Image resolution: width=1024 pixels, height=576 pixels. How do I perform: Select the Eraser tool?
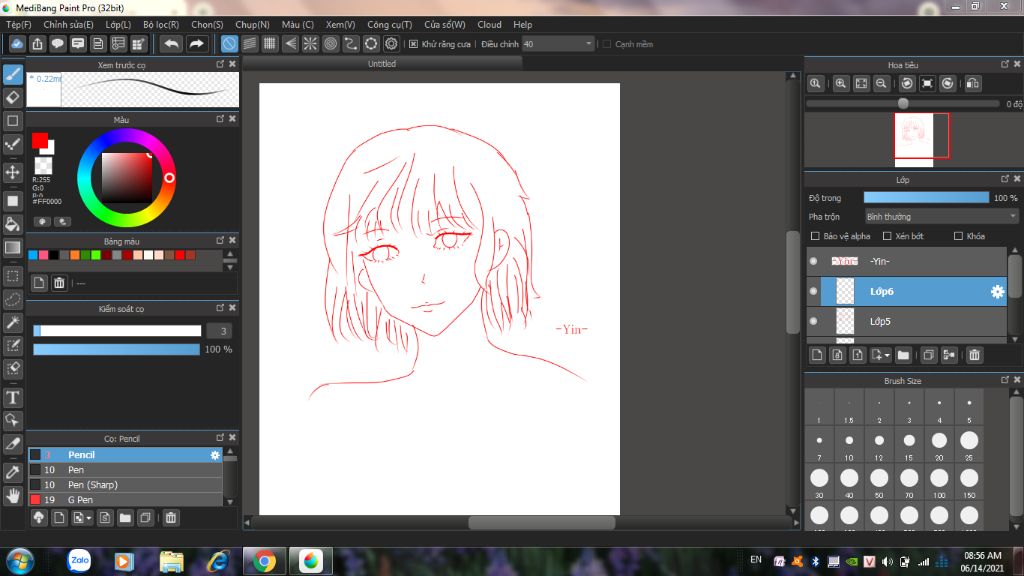12,97
